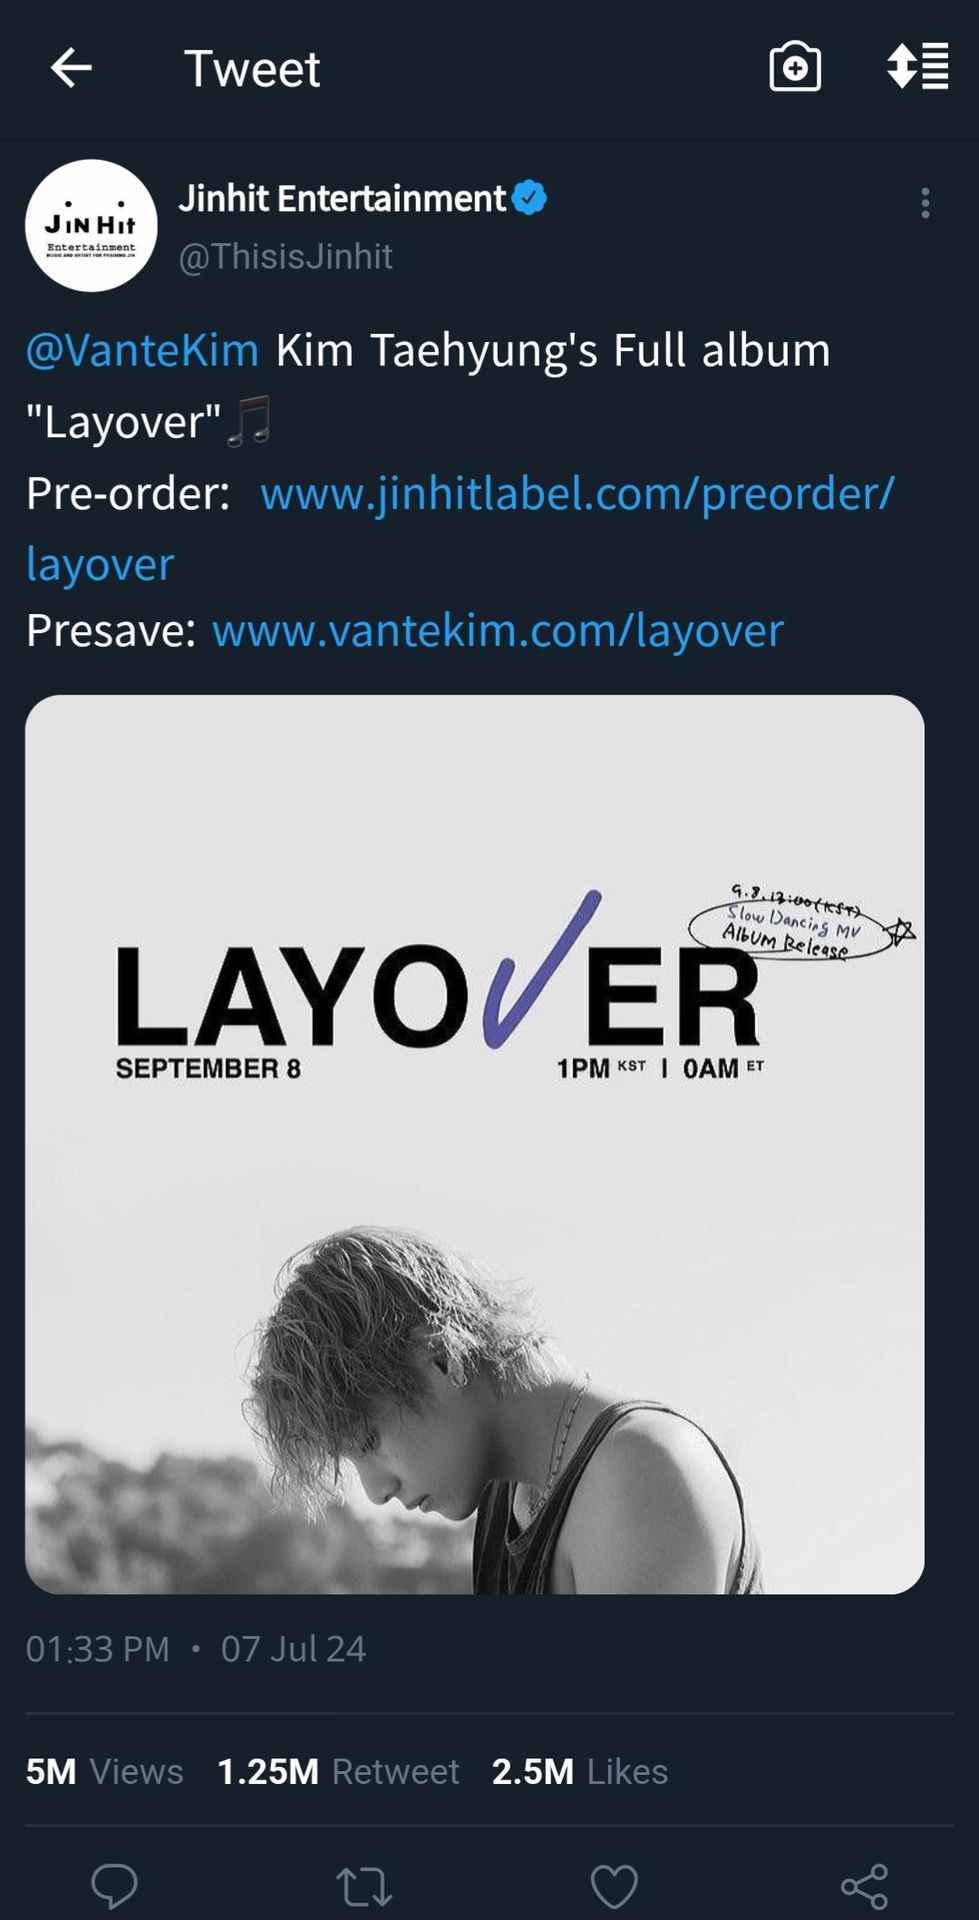Open Jinhit Entertainment display name
979x1920 pixels.
point(342,198)
